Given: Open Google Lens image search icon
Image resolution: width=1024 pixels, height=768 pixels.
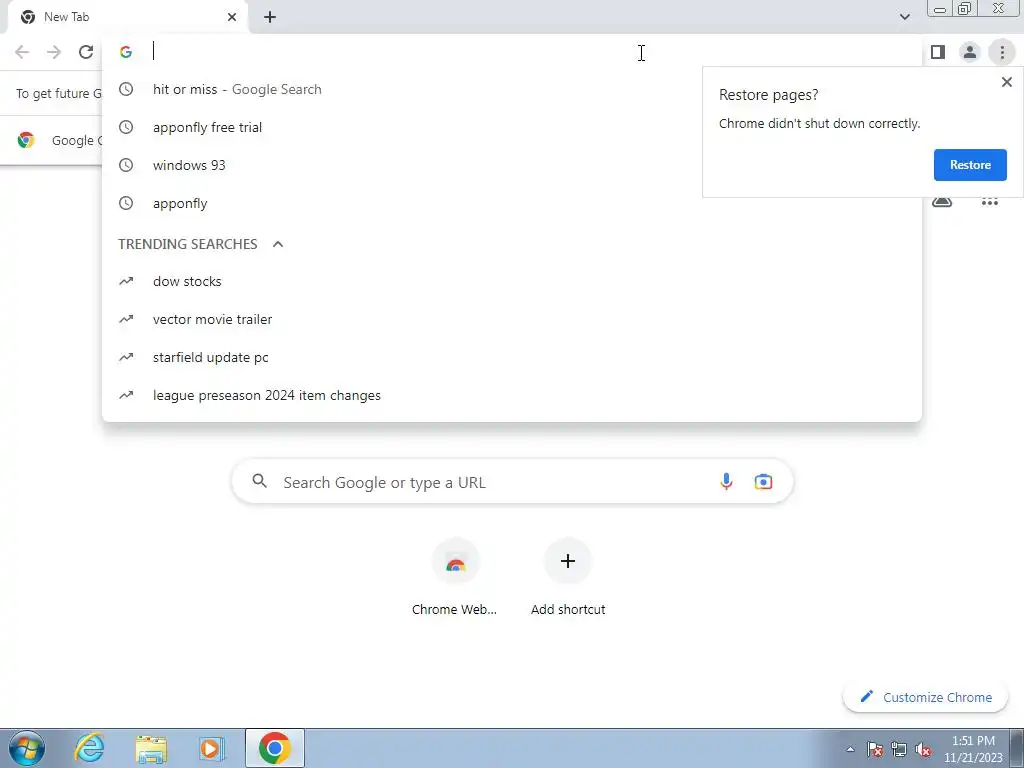Looking at the screenshot, I should pos(763,482).
